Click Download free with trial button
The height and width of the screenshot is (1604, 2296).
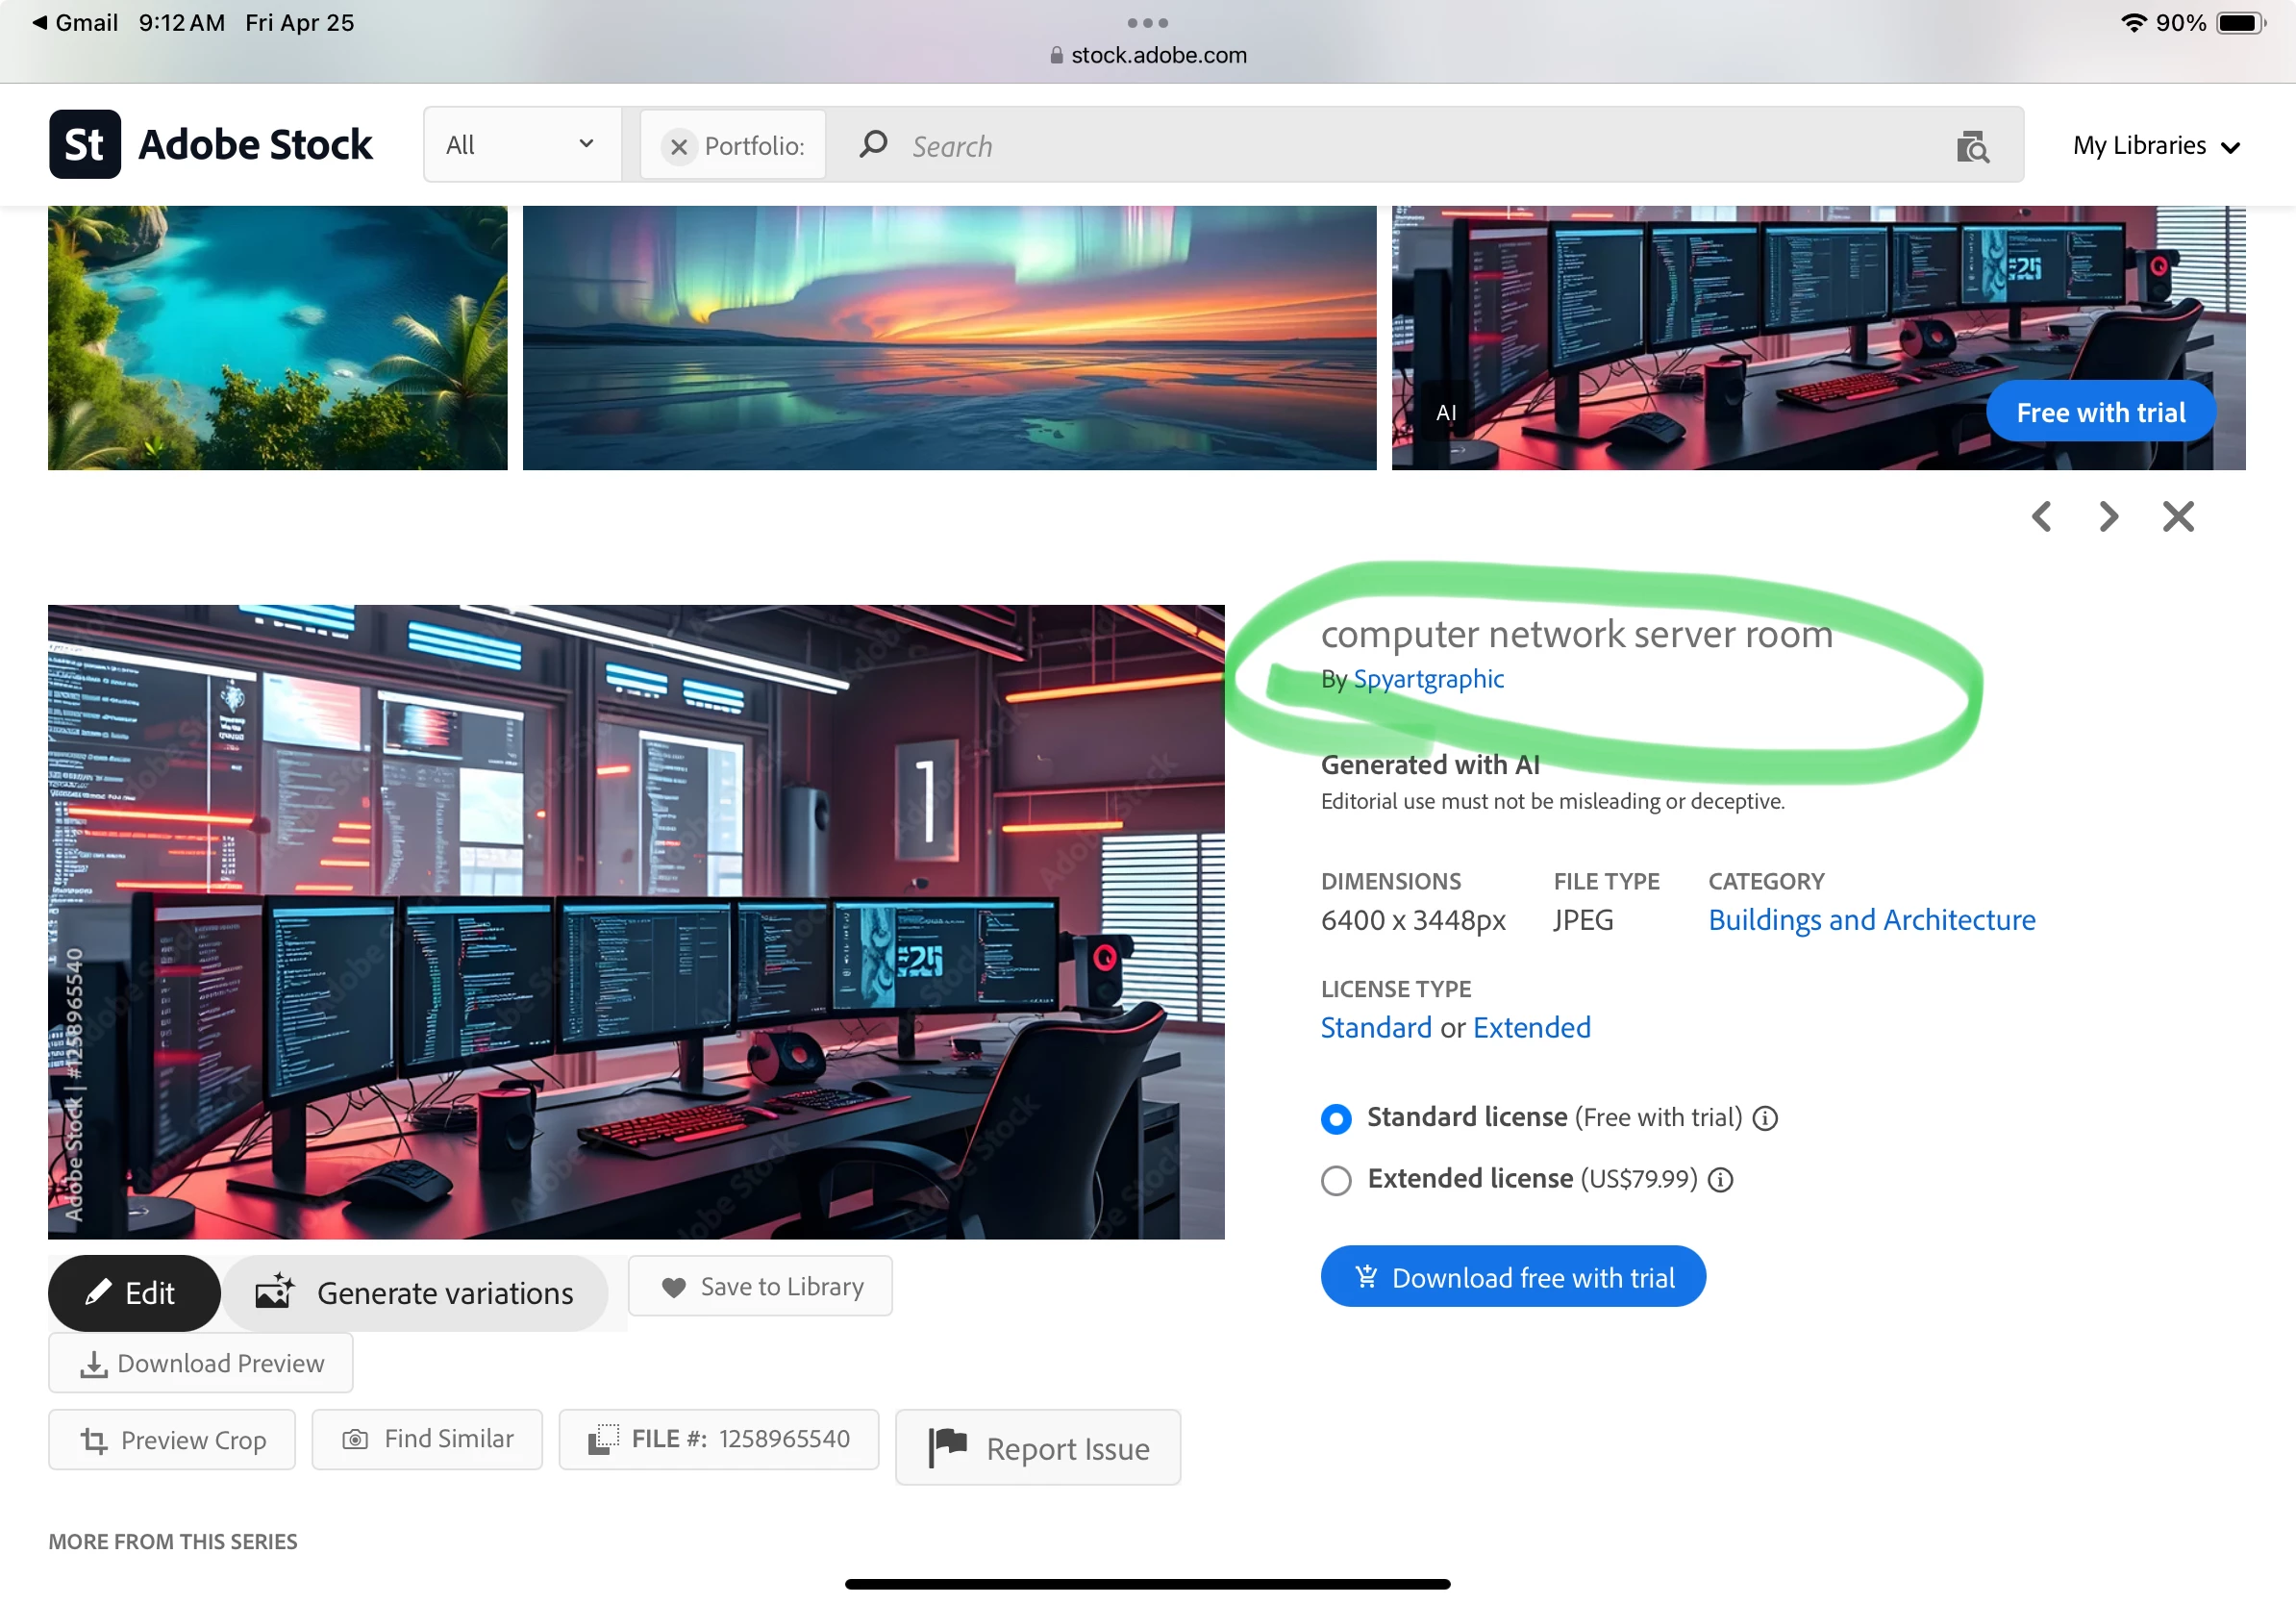click(x=1512, y=1277)
